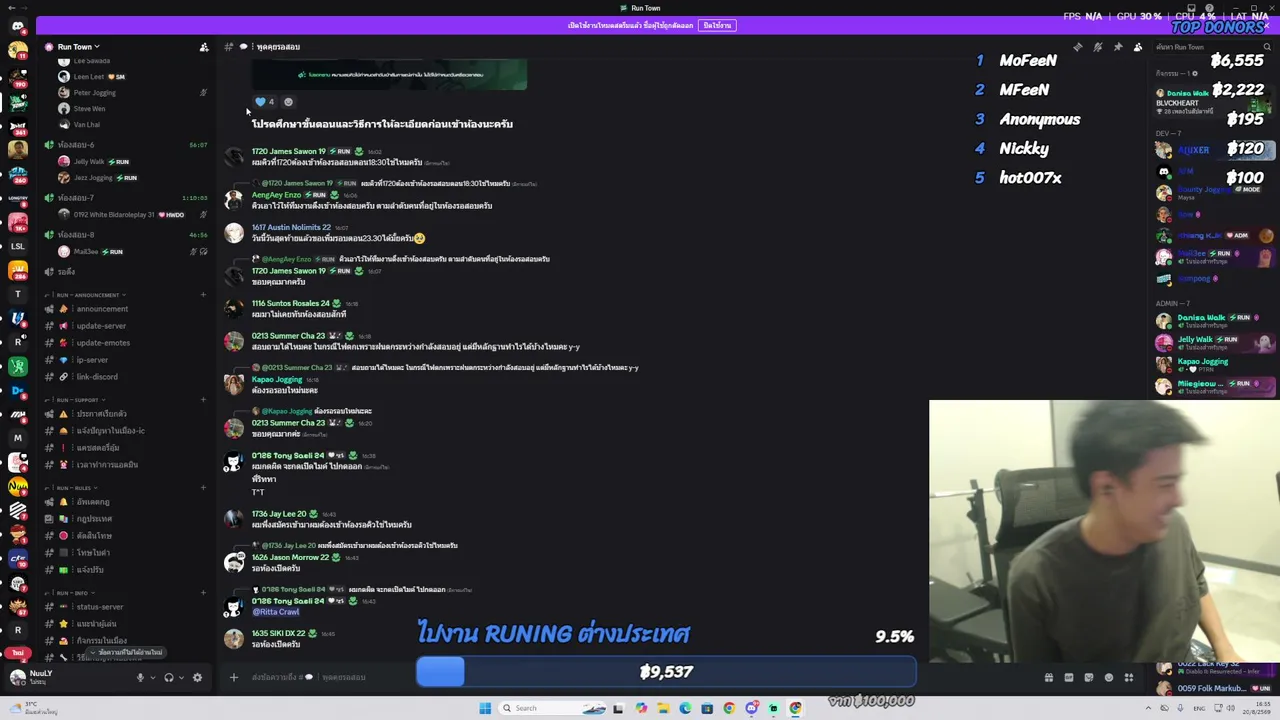
Task: Click NuuLY user avatar in user panel
Action: coord(17,677)
